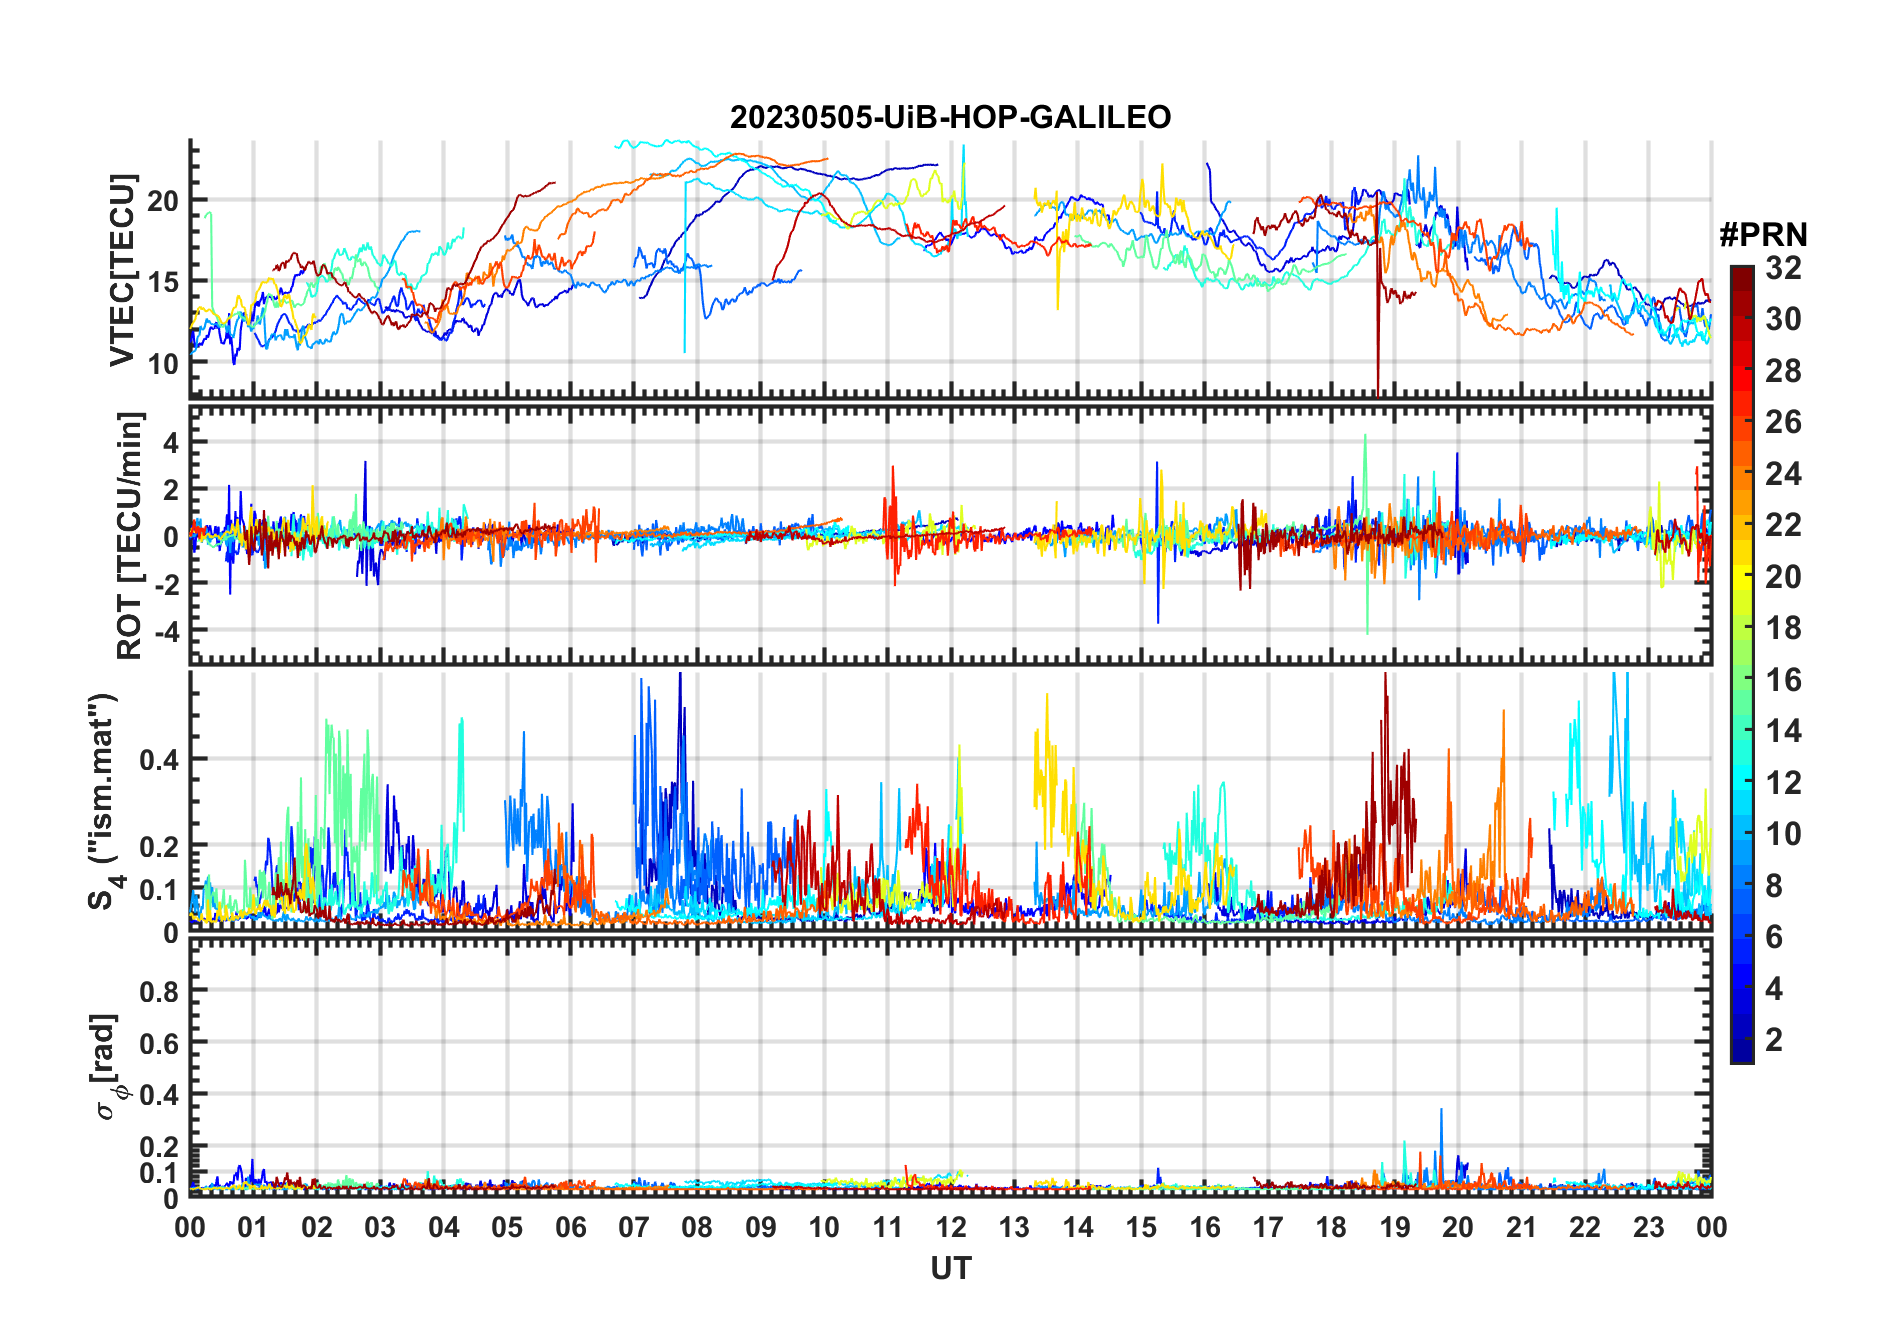The image size is (1902, 1330).
Task: Click the colorbar tick label 2
Action: tap(1774, 1040)
